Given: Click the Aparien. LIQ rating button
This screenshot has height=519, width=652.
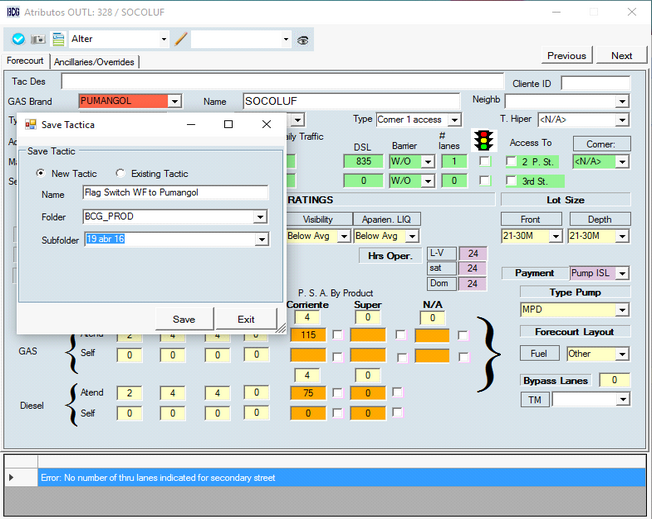Looking at the screenshot, I should pyautogui.click(x=386, y=219).
